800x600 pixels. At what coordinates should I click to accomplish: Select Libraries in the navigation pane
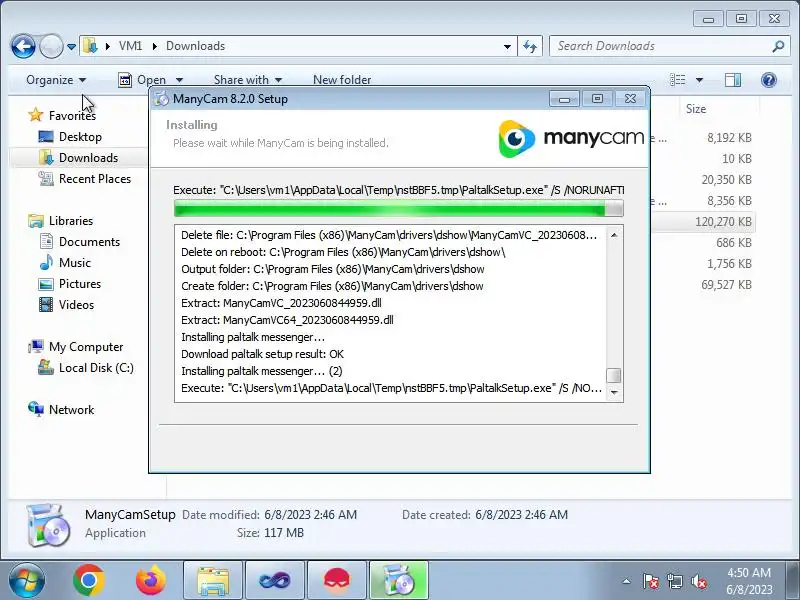tap(71, 221)
